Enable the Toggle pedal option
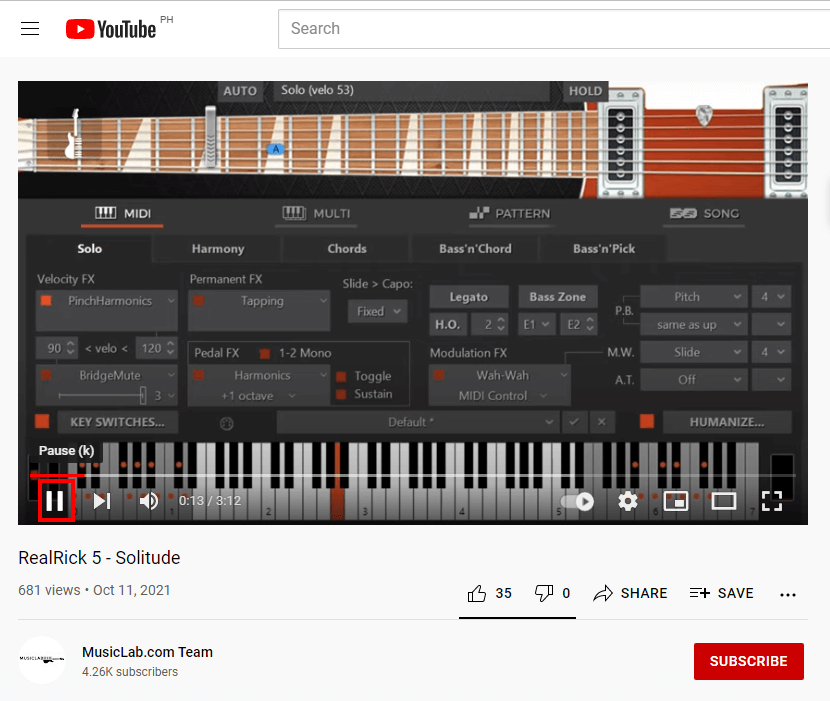 [341, 376]
